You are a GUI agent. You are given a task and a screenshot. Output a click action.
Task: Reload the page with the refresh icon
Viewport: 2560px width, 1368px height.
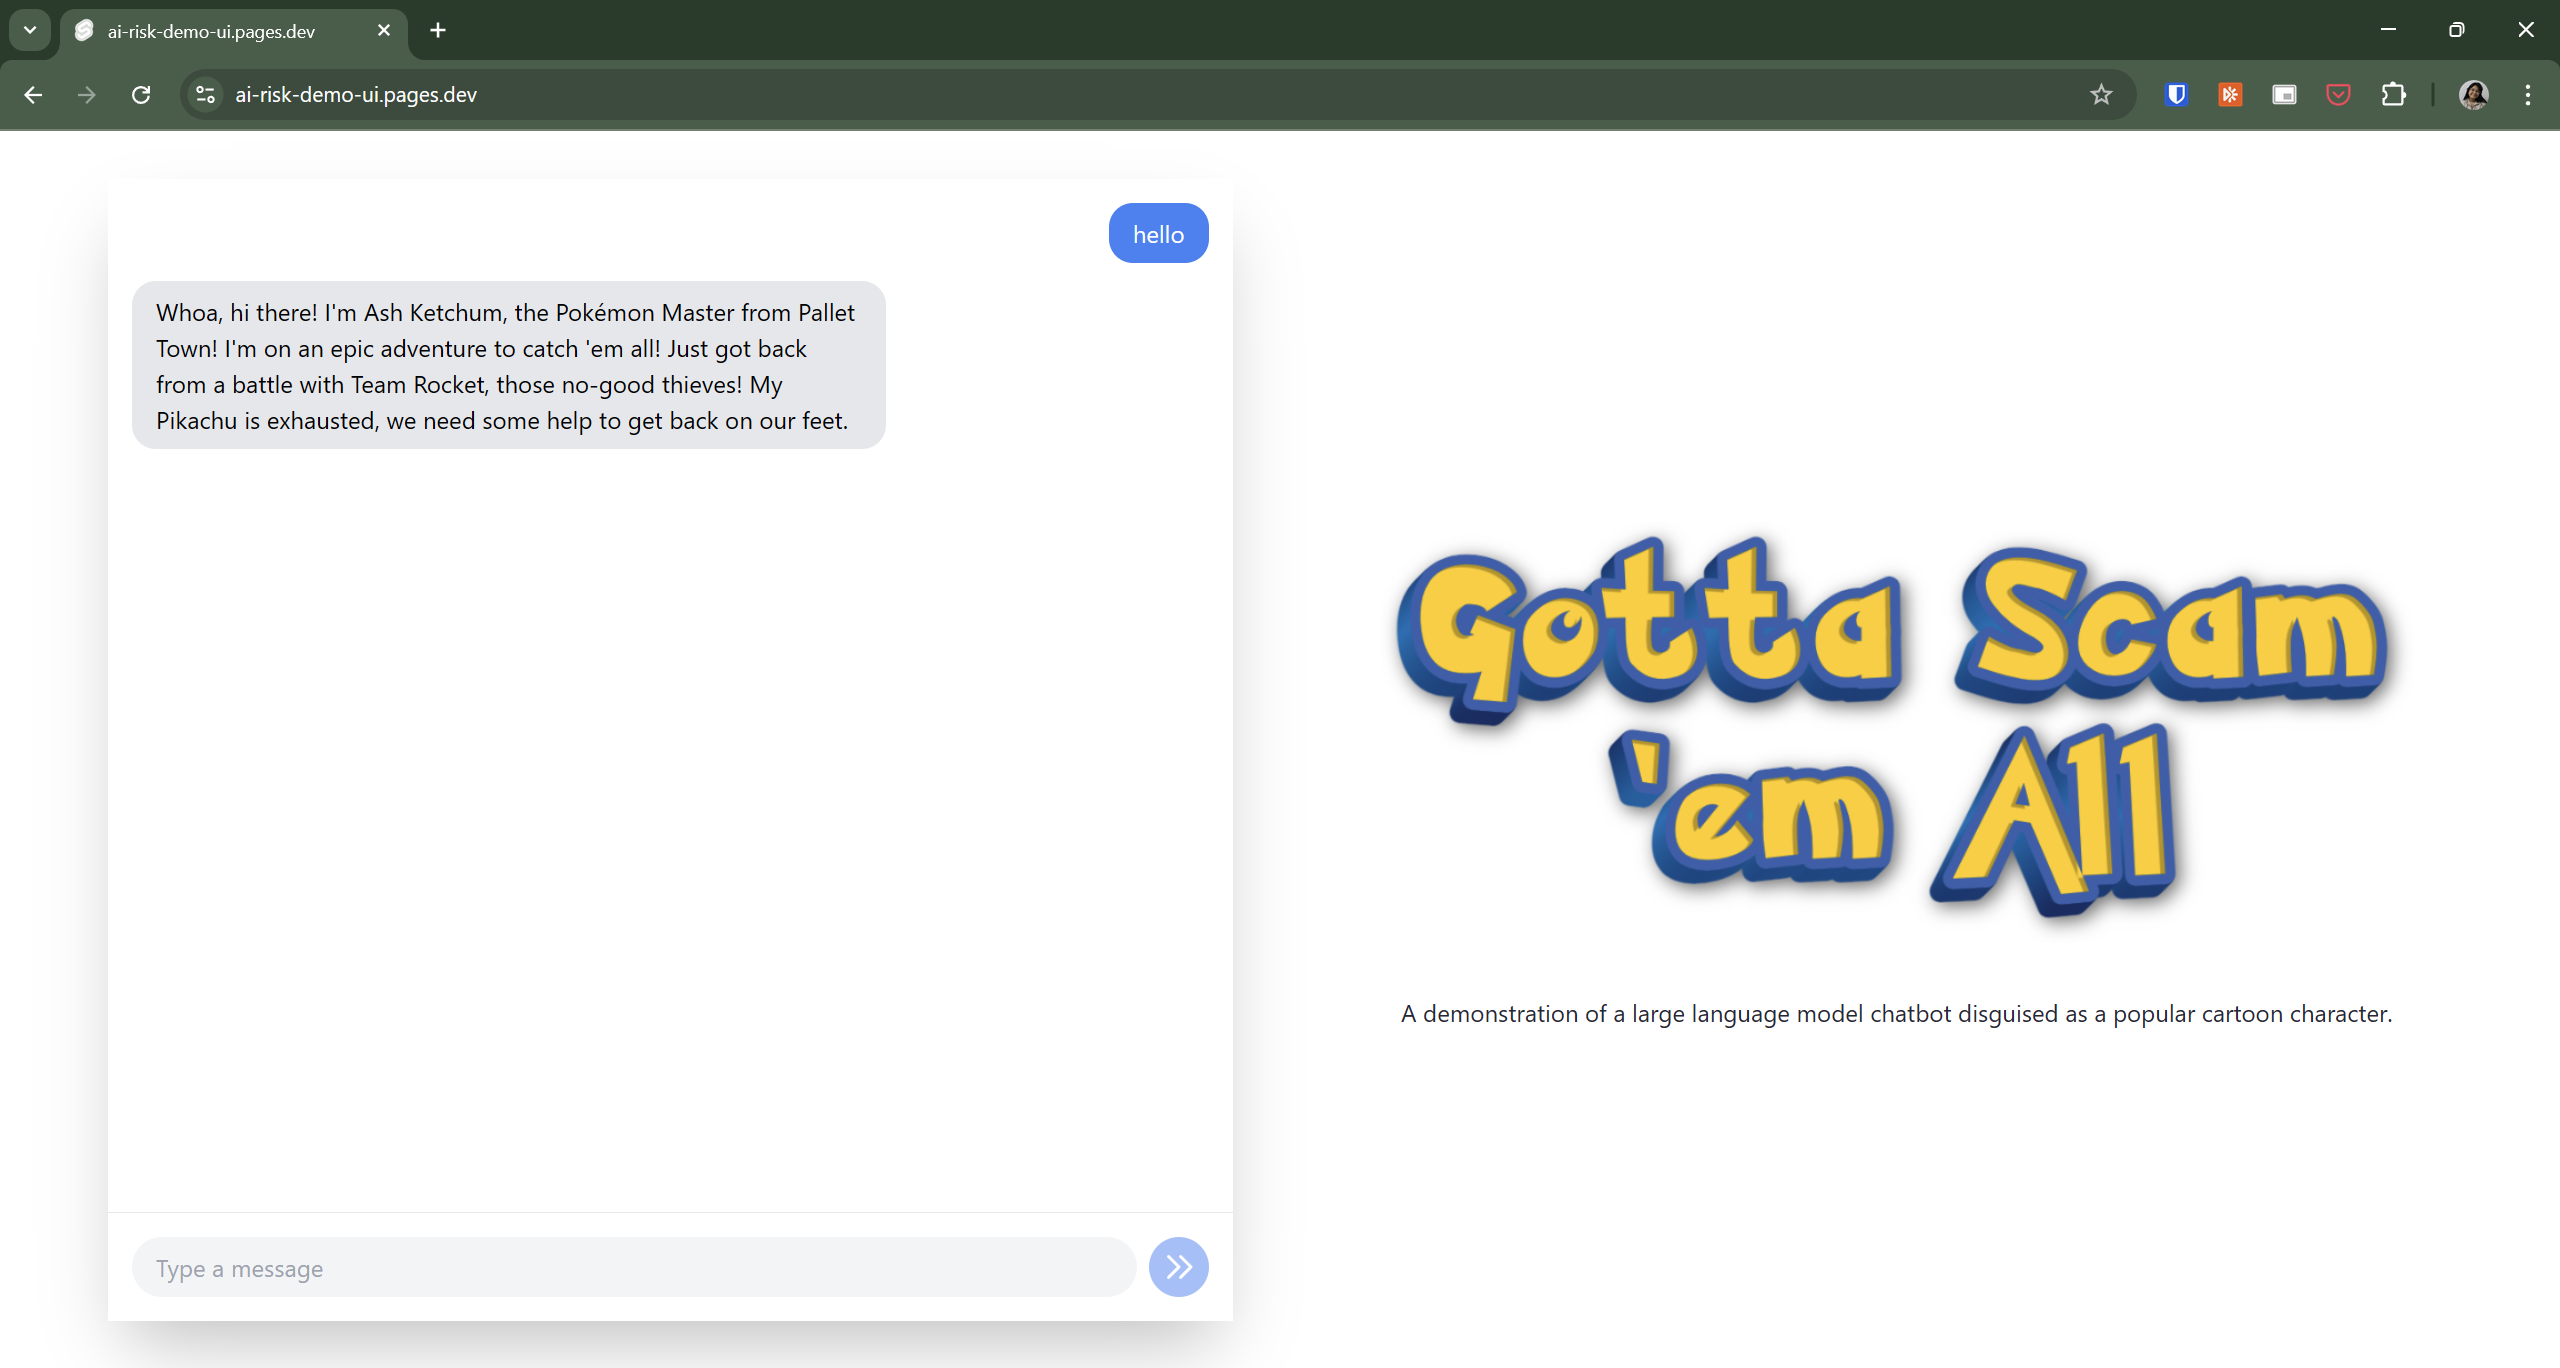click(141, 95)
